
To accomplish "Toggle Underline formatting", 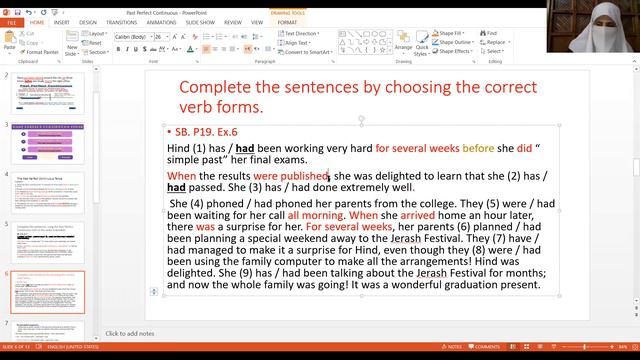I will (136, 49).
